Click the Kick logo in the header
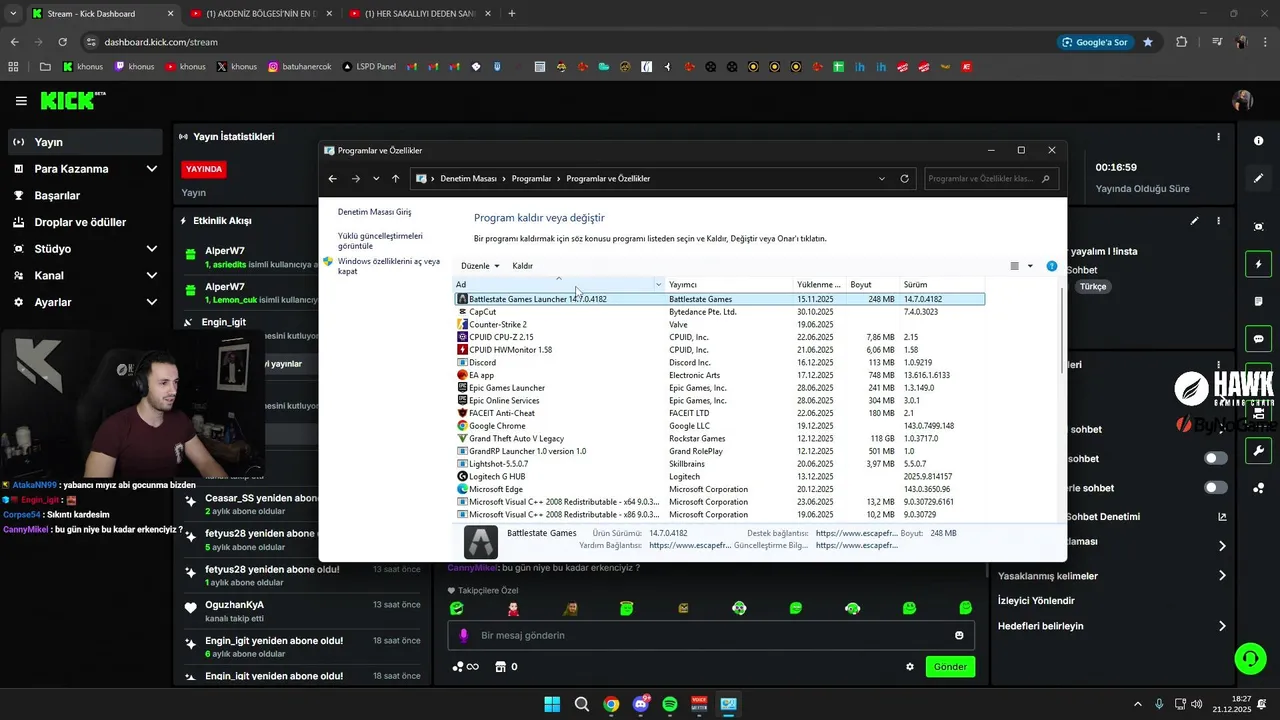The width and height of the screenshot is (1280, 720). click(x=72, y=100)
